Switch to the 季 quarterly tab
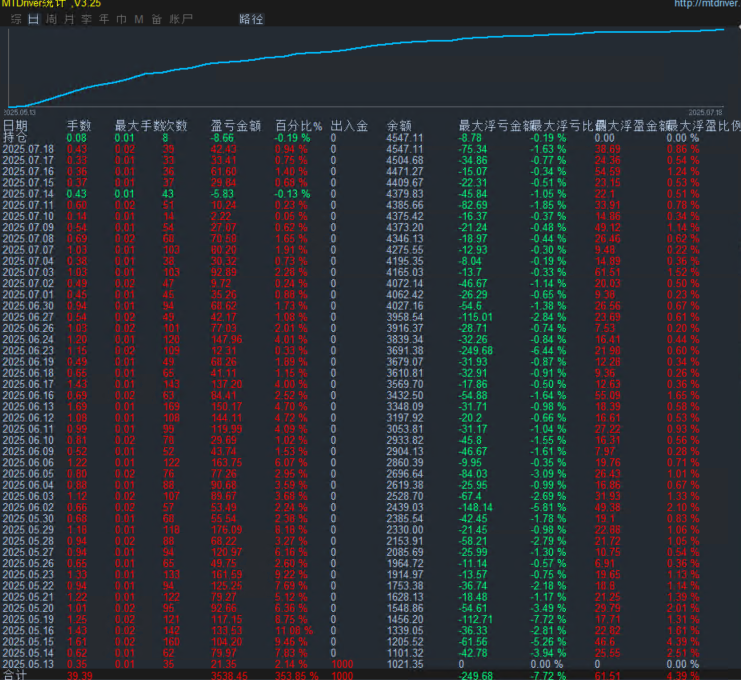 coord(86,19)
